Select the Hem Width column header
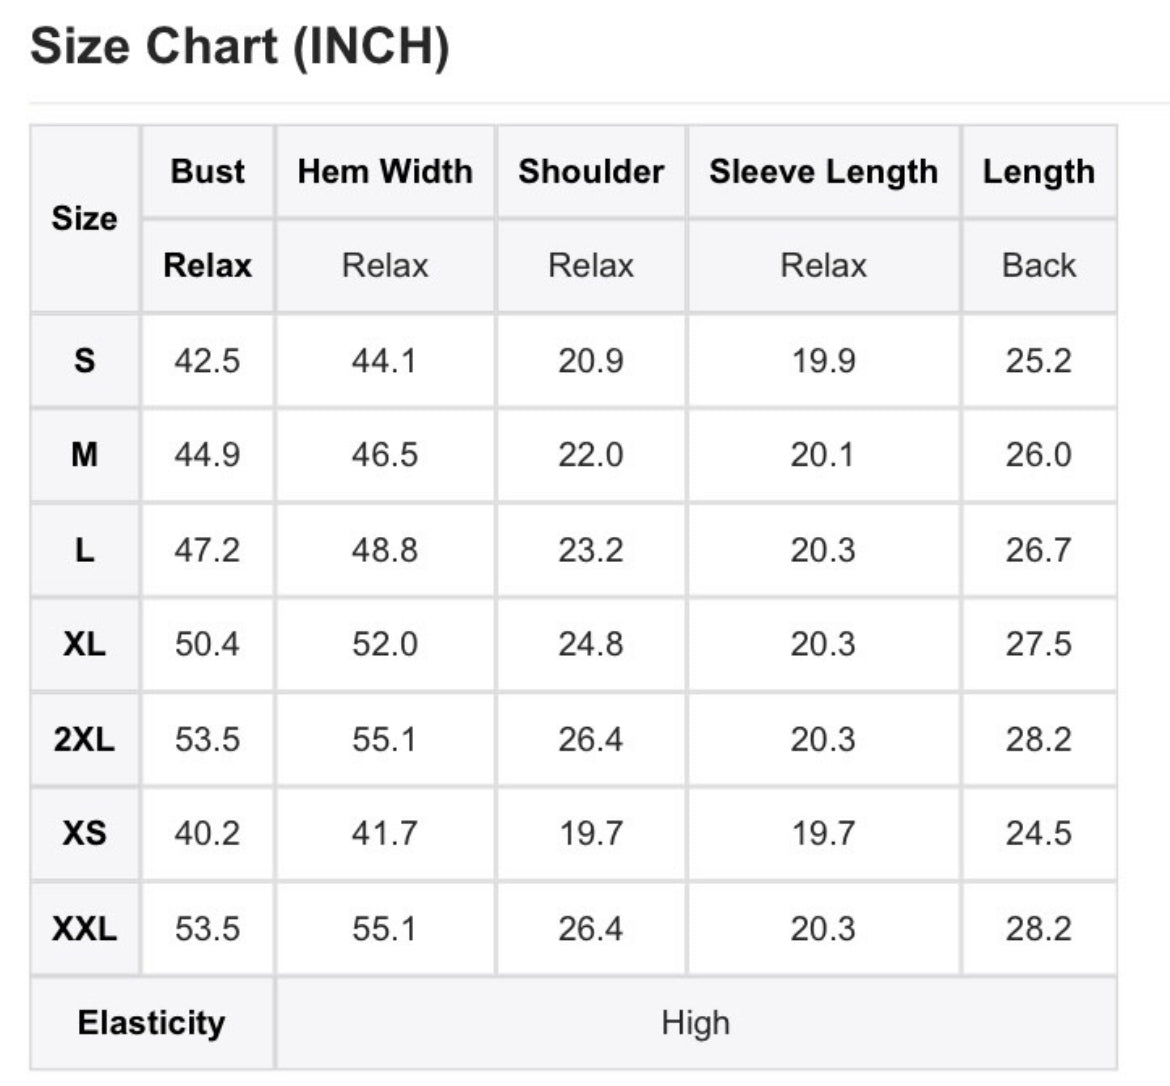Viewport: 1170px width, 1086px height. [385, 172]
